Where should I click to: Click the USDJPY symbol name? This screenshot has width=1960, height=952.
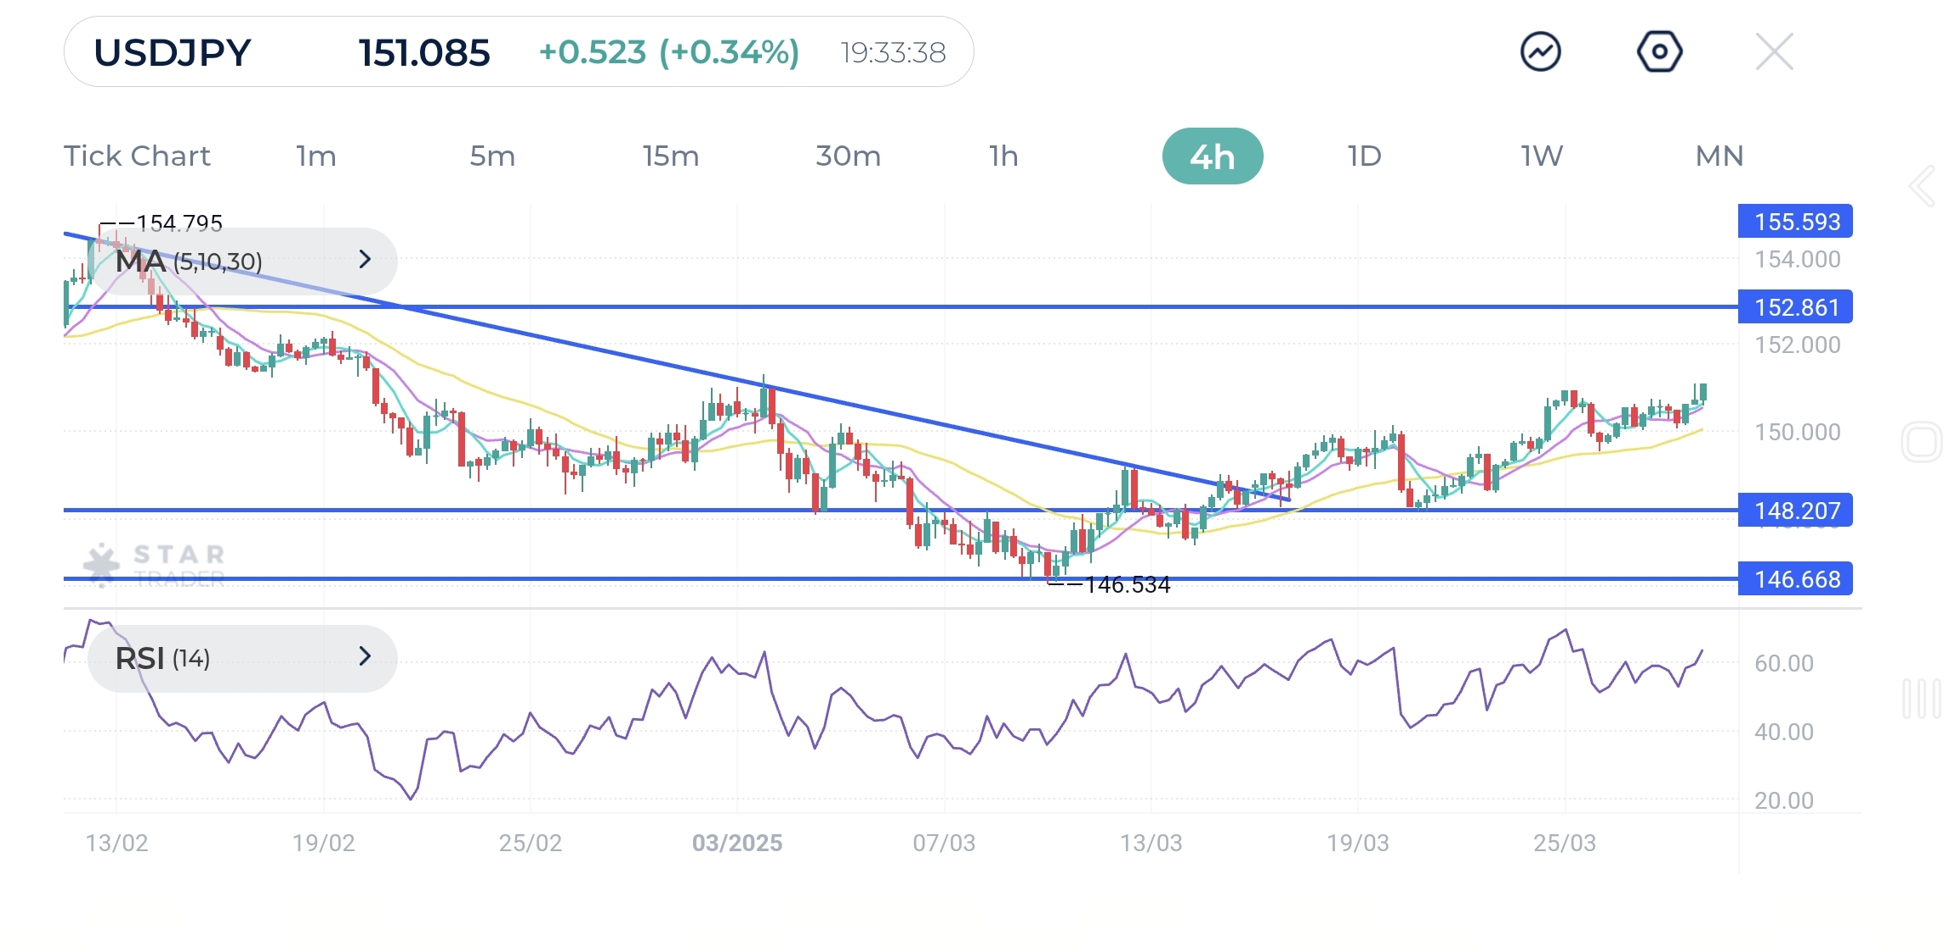[x=172, y=52]
